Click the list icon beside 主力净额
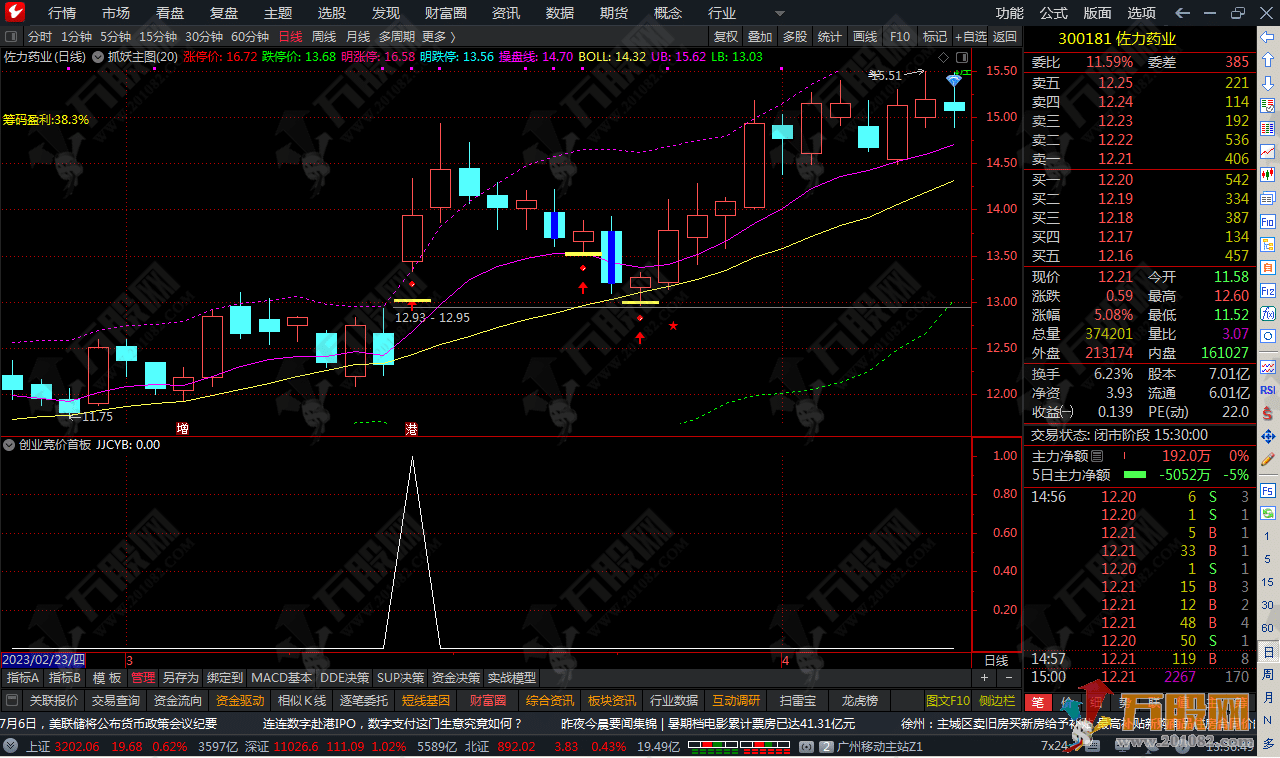This screenshot has width=1280, height=758. click(x=1096, y=456)
